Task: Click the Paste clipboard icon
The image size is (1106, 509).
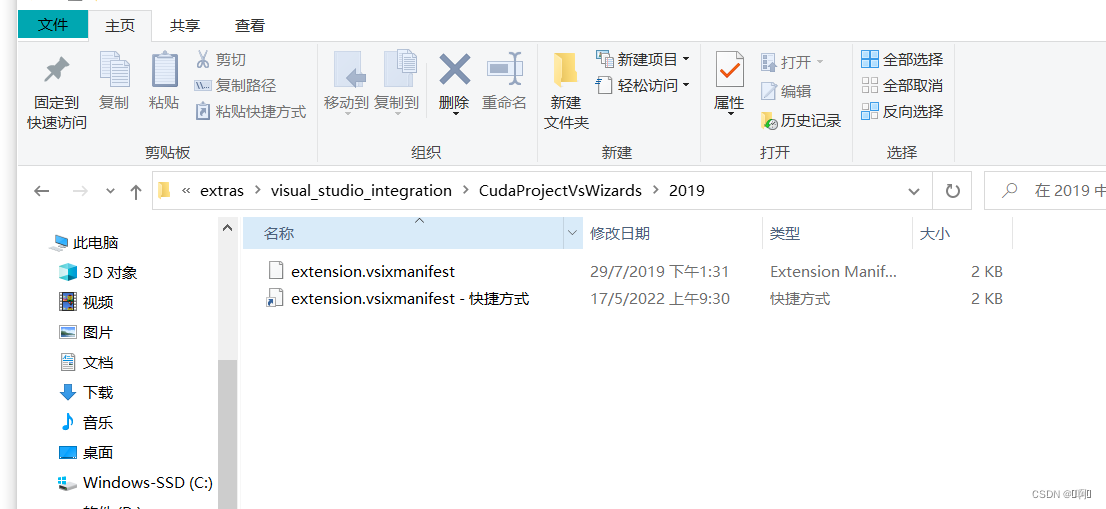Action: click(164, 70)
